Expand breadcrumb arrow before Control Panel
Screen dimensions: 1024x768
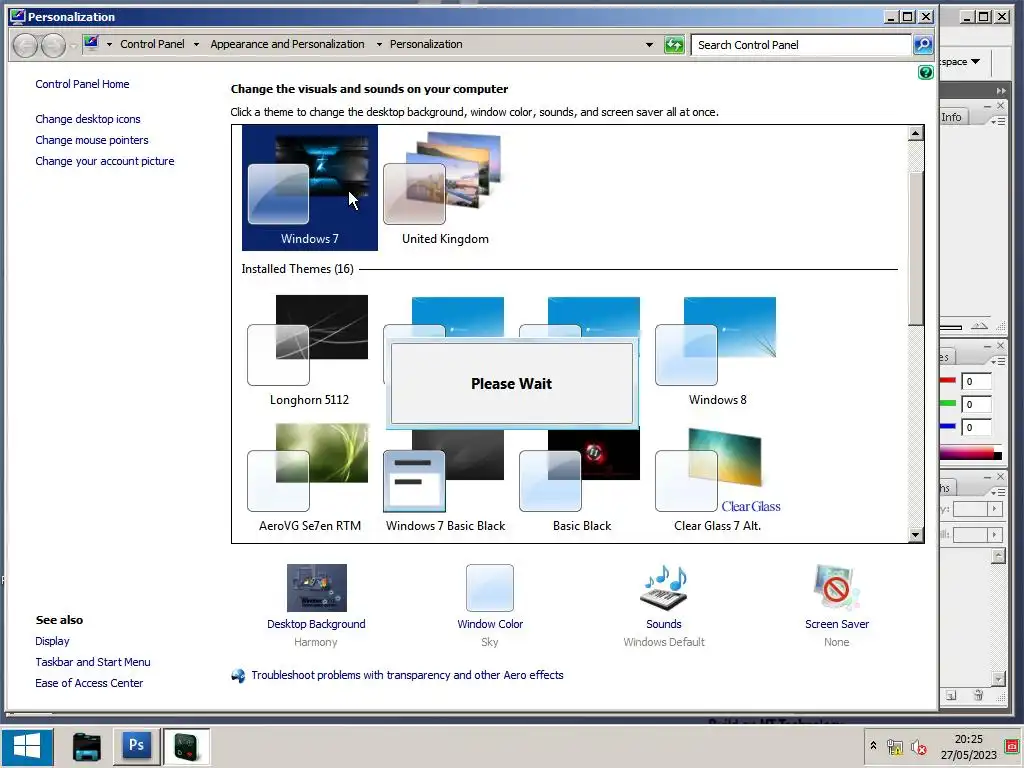(109, 44)
